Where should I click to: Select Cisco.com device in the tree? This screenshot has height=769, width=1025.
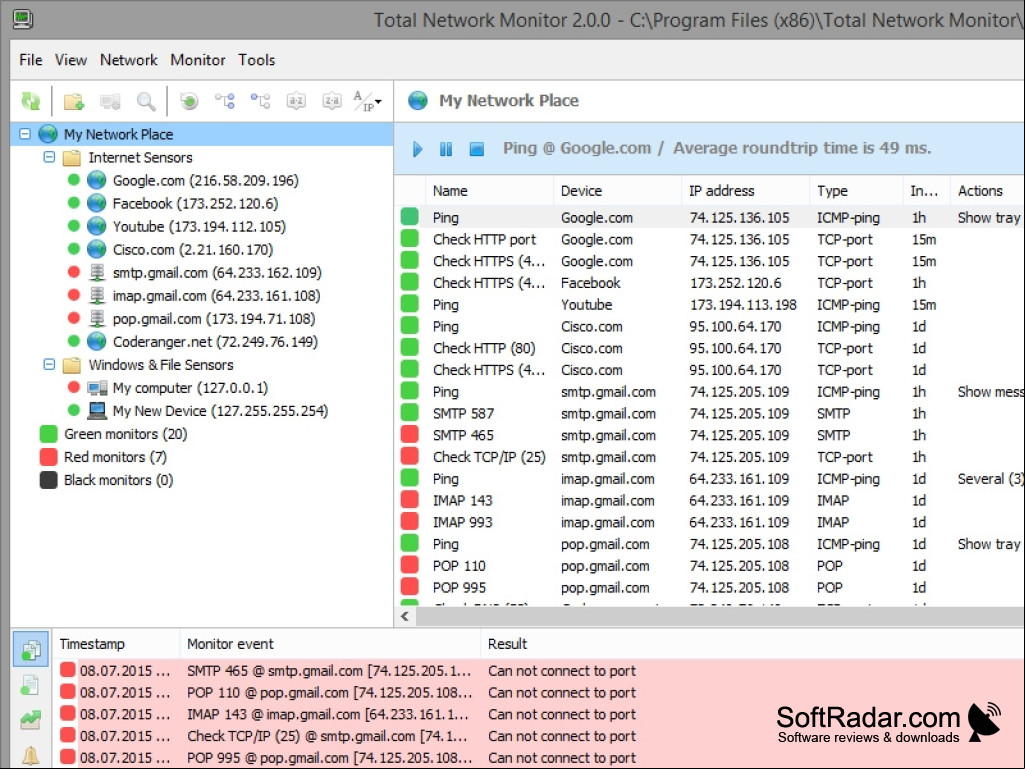coord(192,250)
